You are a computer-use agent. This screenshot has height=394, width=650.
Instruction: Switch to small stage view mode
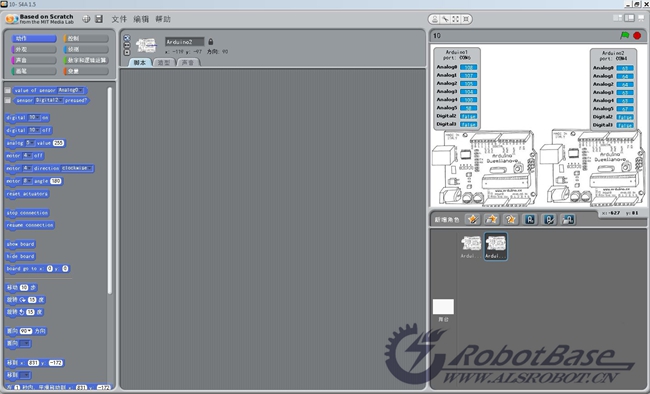[x=618, y=18]
